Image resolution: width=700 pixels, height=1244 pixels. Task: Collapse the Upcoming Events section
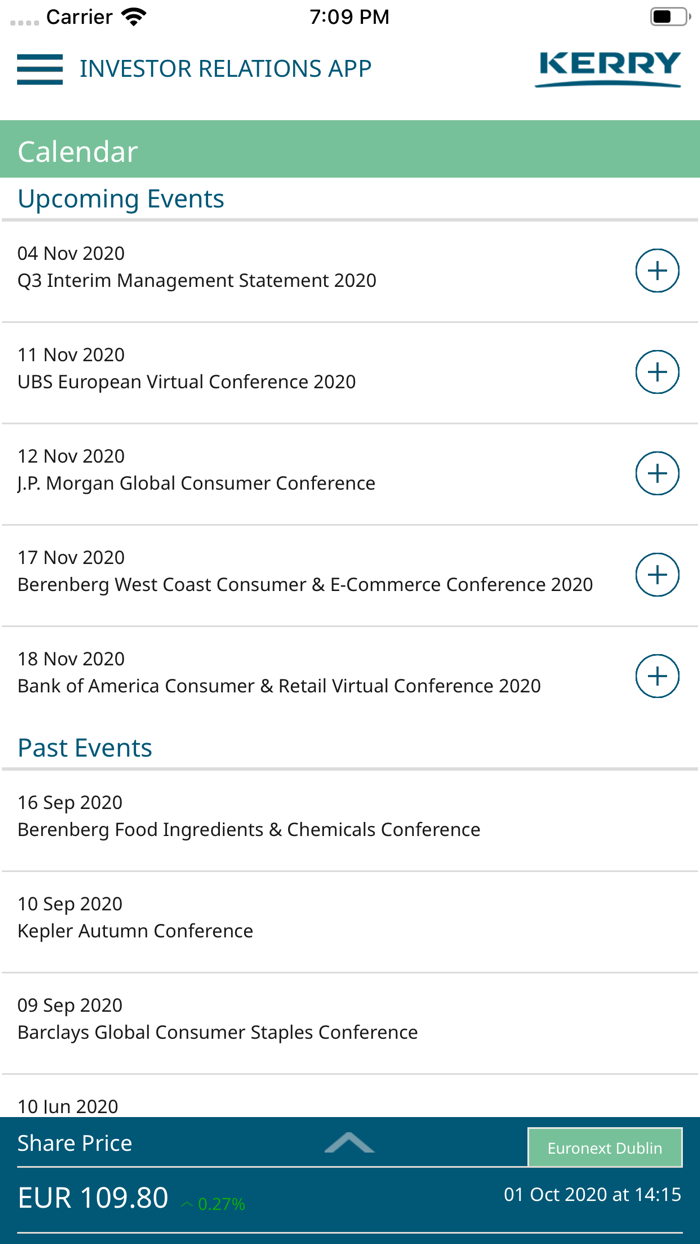point(120,198)
